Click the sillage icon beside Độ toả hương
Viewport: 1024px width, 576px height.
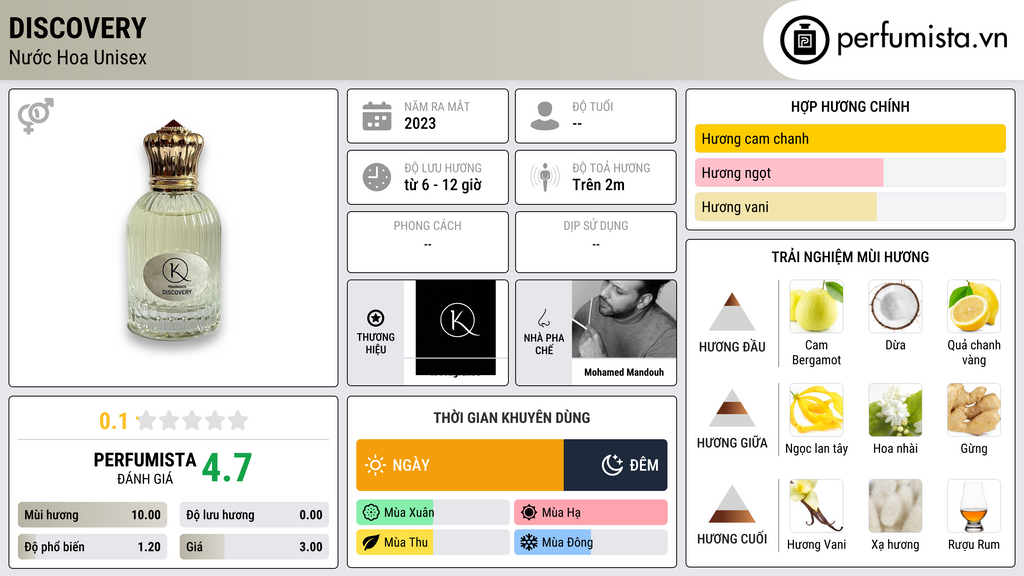tap(545, 177)
